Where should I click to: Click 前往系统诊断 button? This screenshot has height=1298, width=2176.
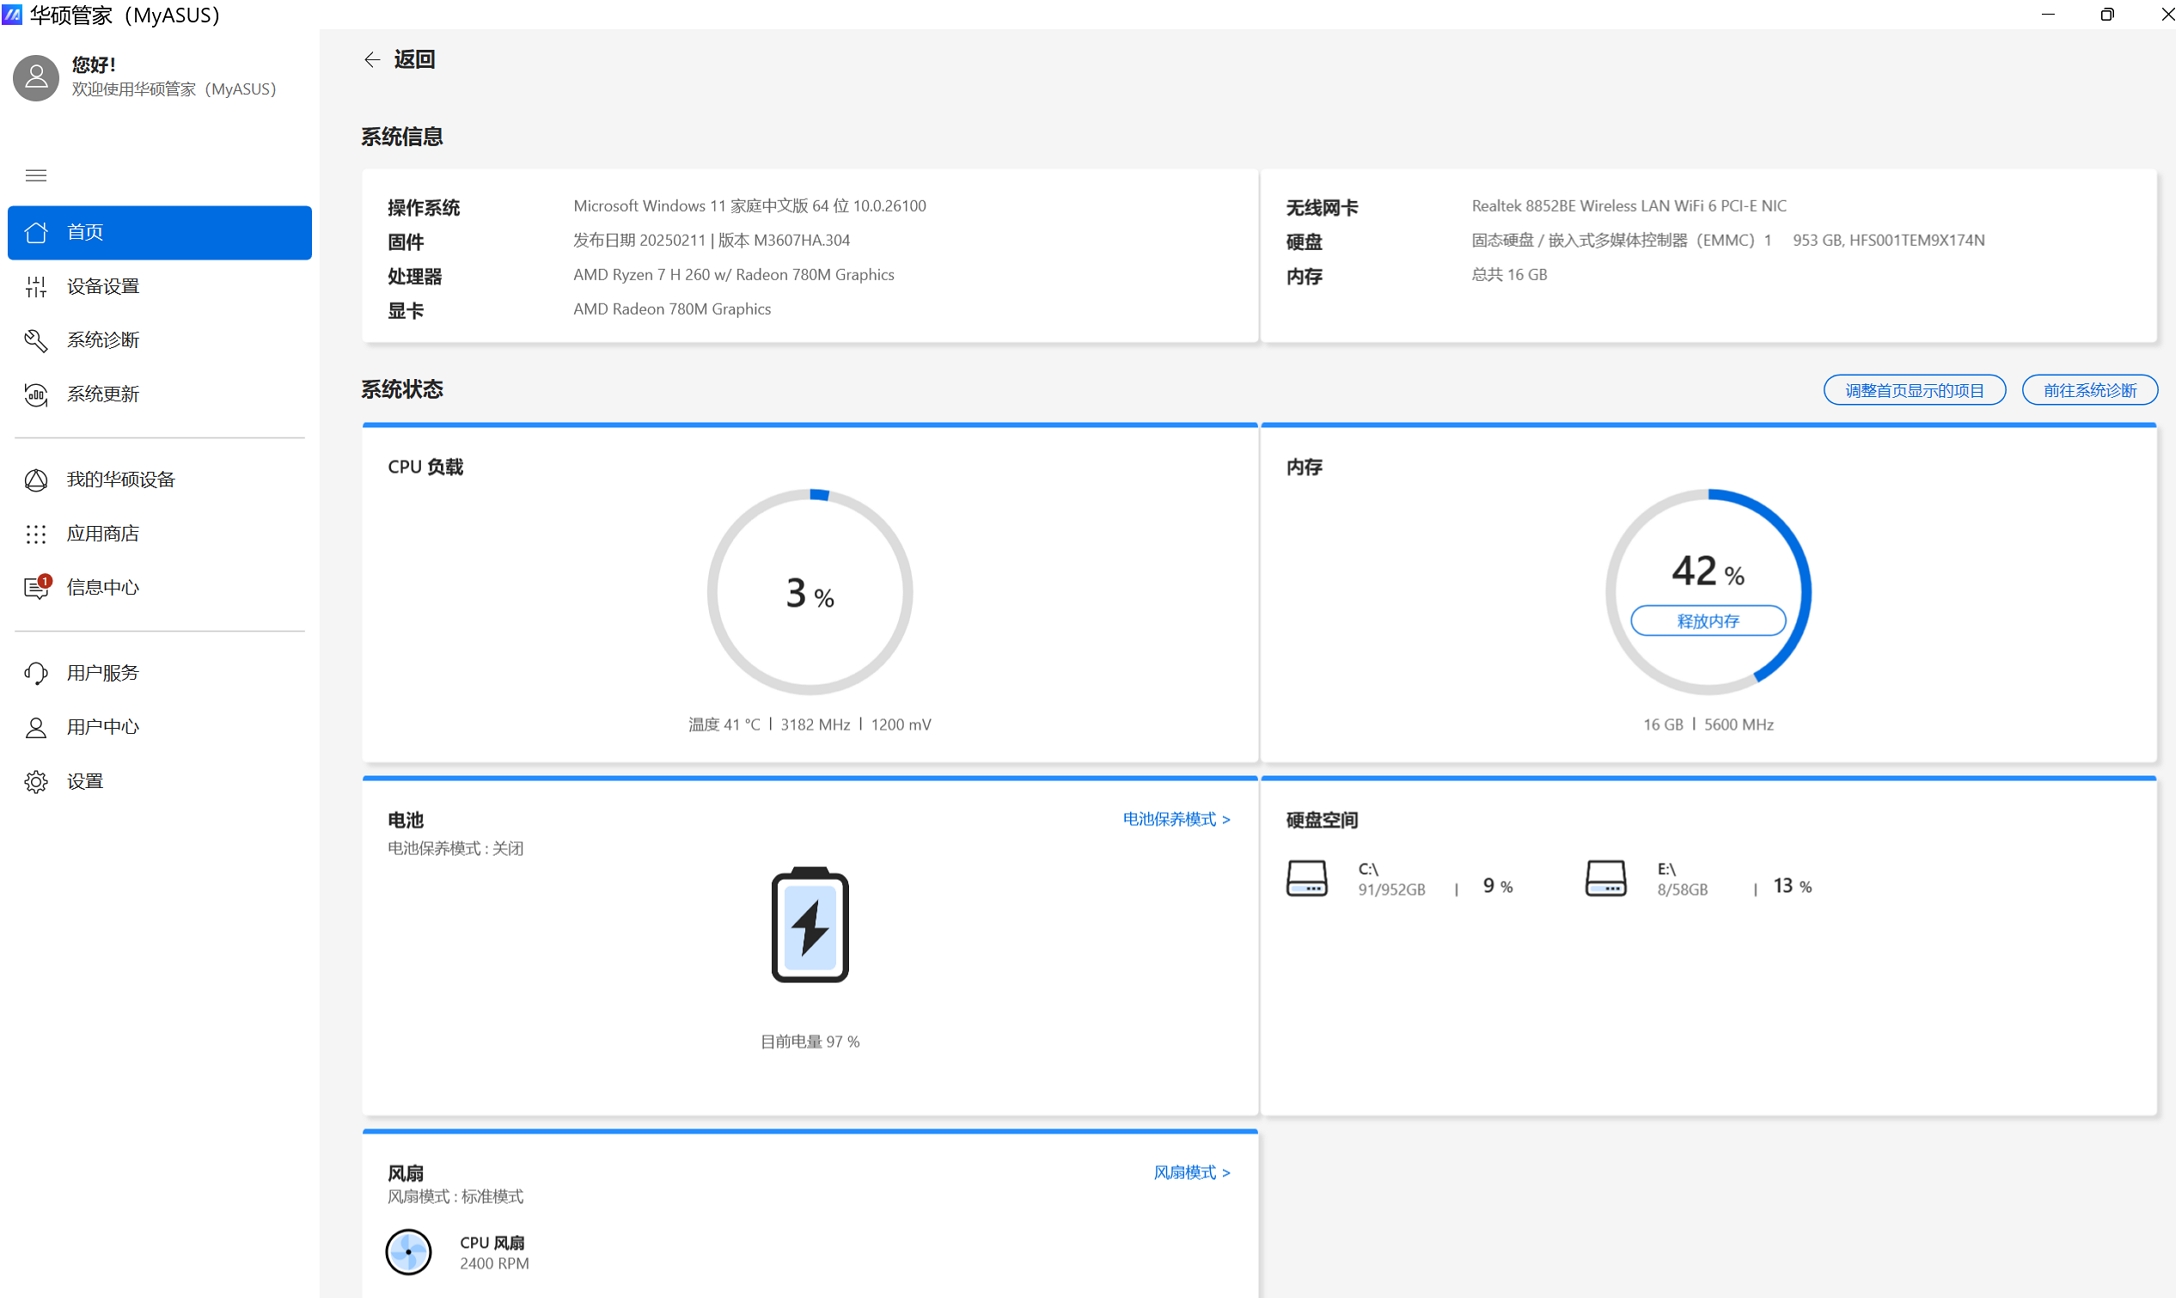(2089, 390)
